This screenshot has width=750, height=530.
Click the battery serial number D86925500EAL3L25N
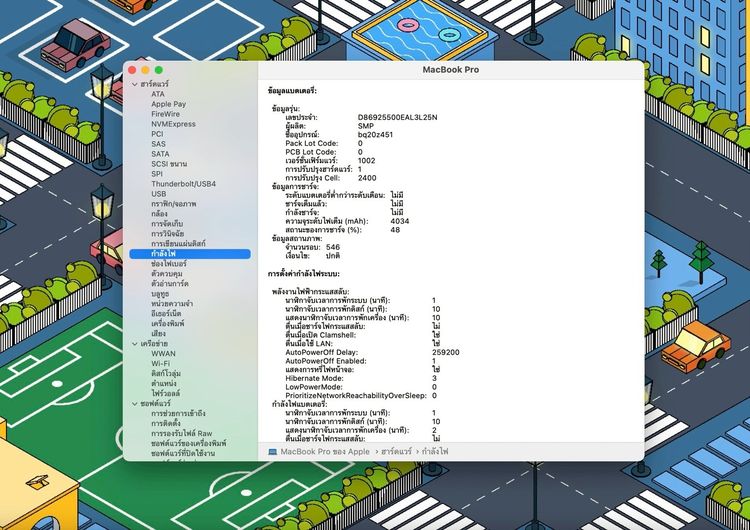[397, 117]
